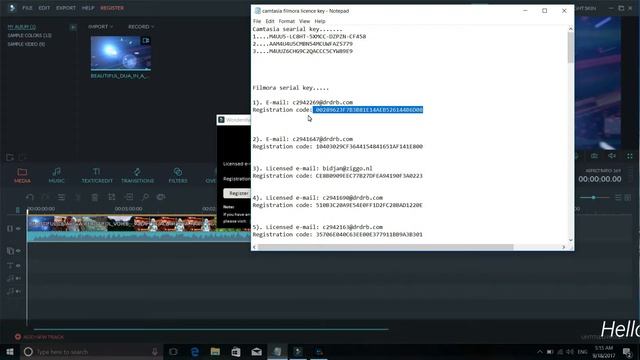Screen dimensions: 640x360
Task: Click the video clip on the timeline
Action: tap(139, 229)
